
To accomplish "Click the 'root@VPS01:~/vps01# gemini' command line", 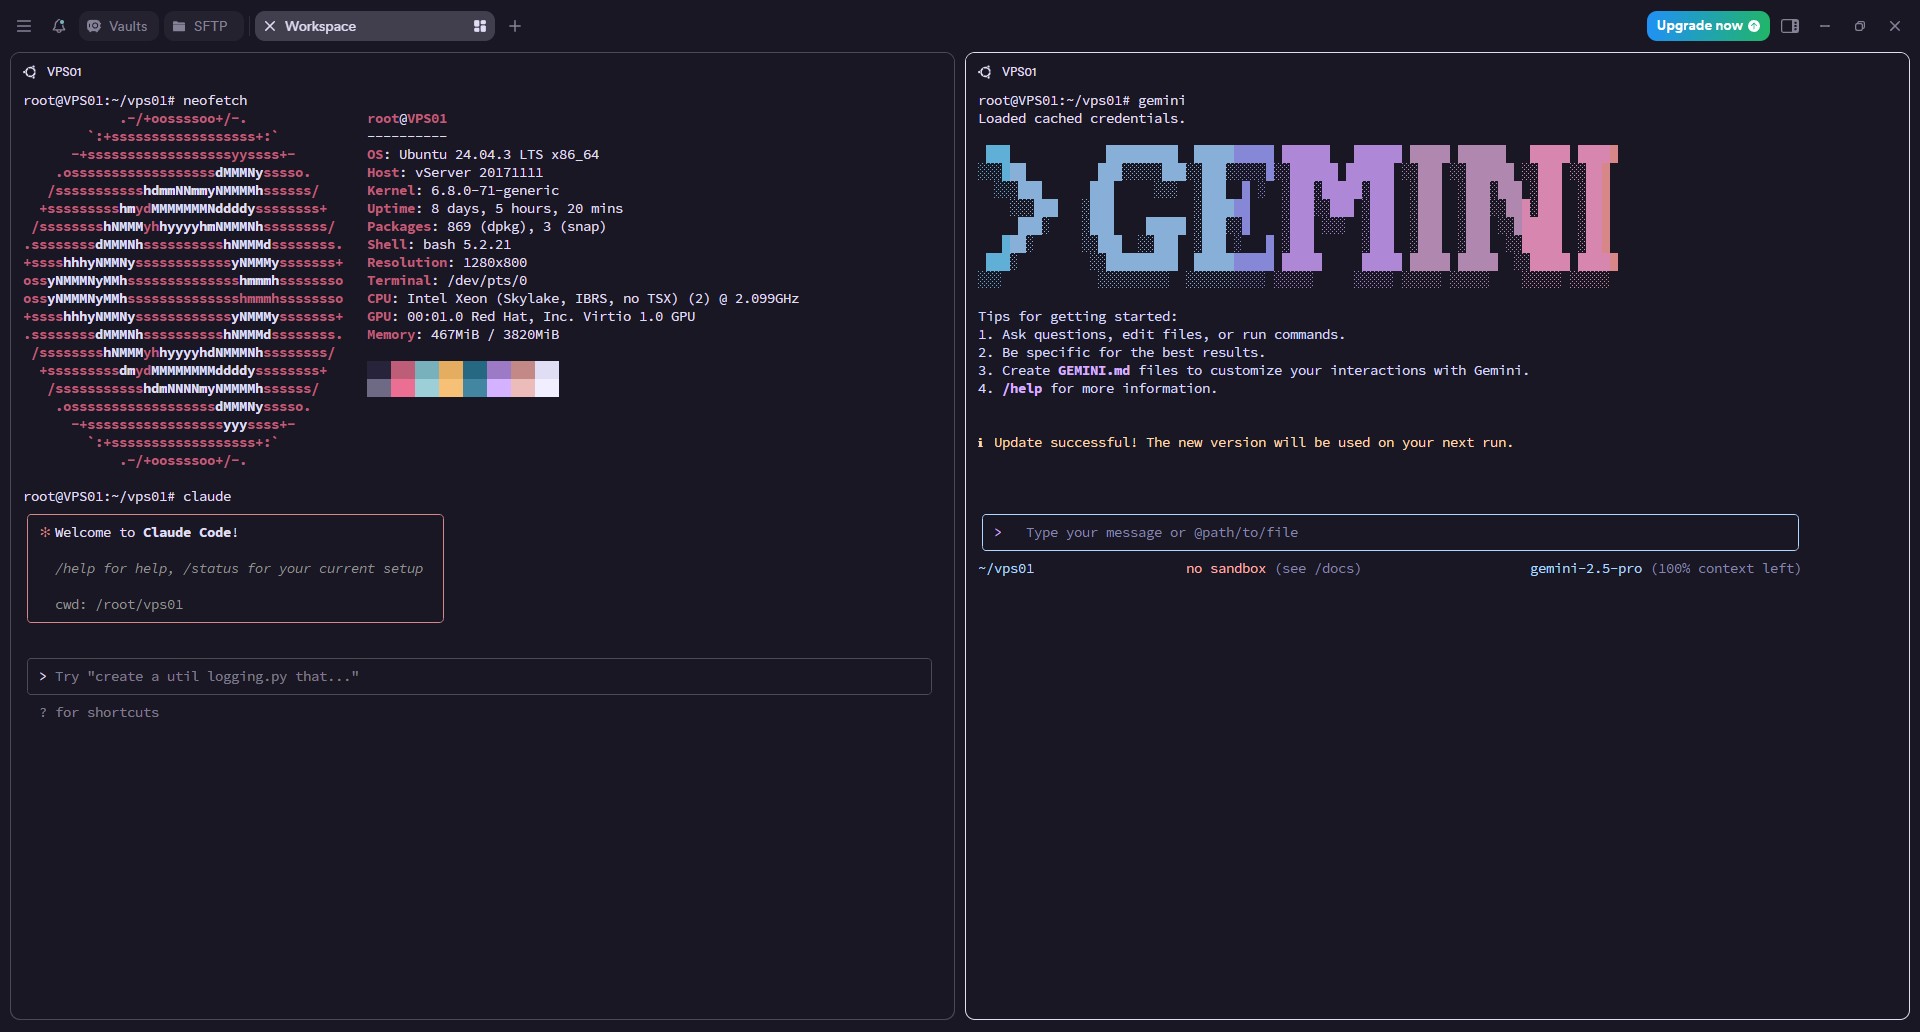I will [1082, 100].
